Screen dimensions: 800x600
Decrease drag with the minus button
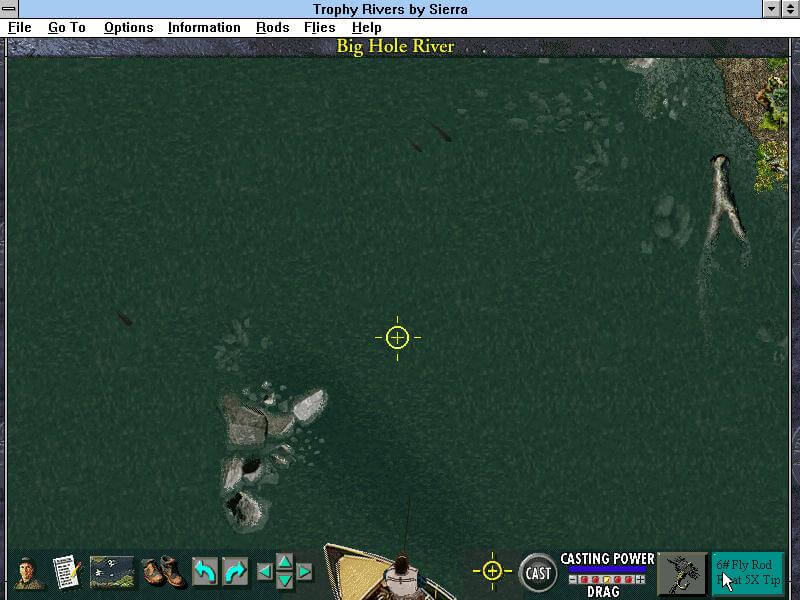573,580
